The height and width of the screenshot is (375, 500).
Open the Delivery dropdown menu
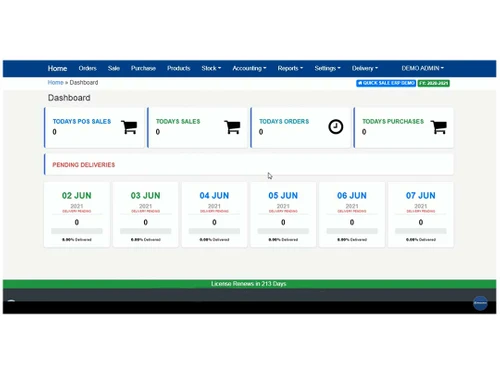(x=365, y=68)
